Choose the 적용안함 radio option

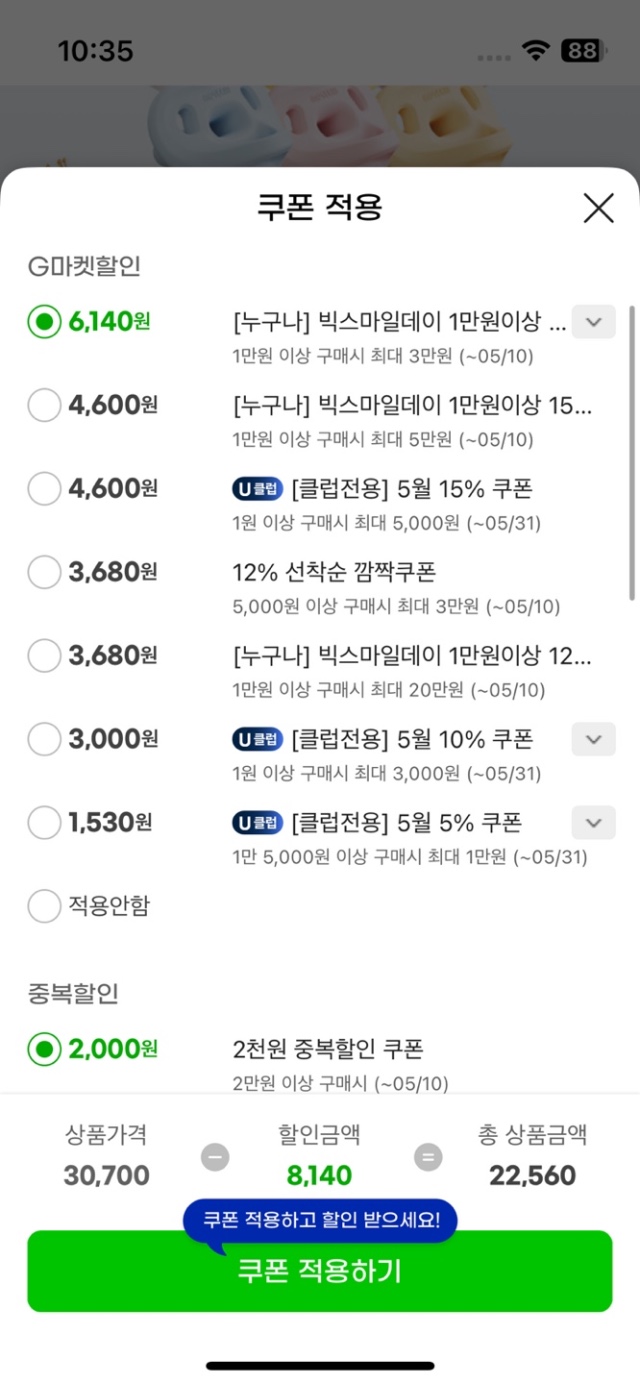pos(44,906)
